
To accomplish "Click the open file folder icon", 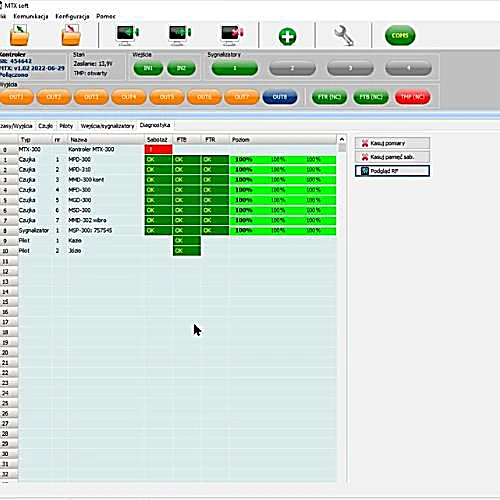I will tap(19, 35).
